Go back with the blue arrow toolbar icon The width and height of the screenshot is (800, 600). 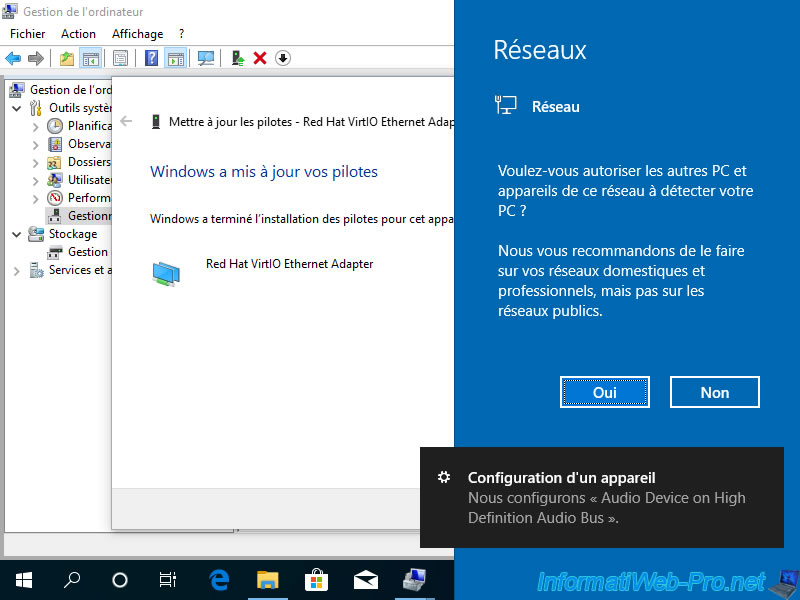click(x=13, y=58)
